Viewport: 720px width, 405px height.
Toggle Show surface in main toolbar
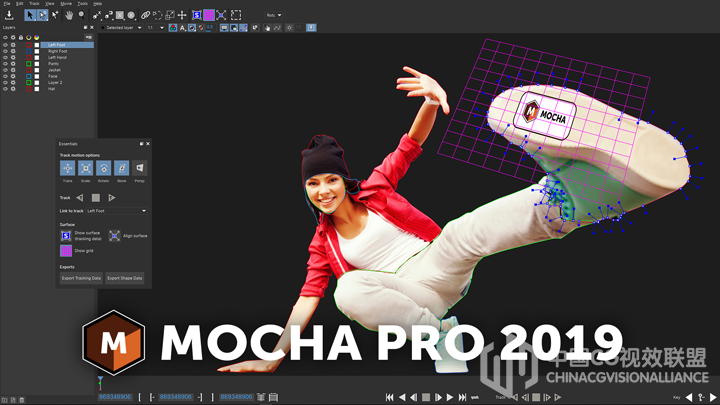[x=197, y=15]
